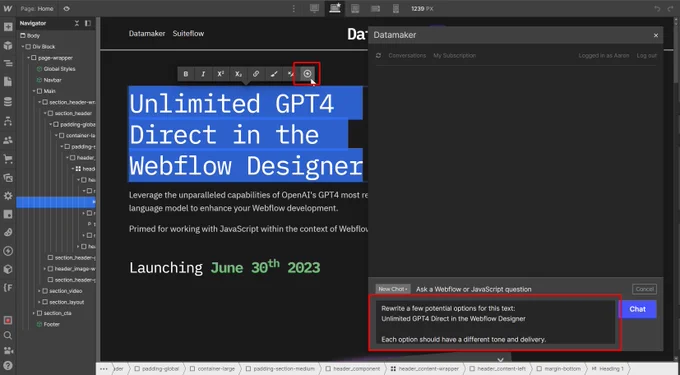Open the Page: Home selector
This screenshot has width=680, height=375.
(37, 9)
